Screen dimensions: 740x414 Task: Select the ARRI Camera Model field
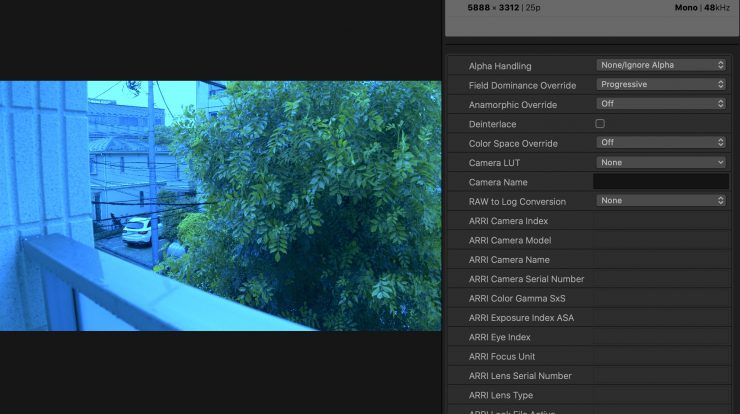point(661,240)
